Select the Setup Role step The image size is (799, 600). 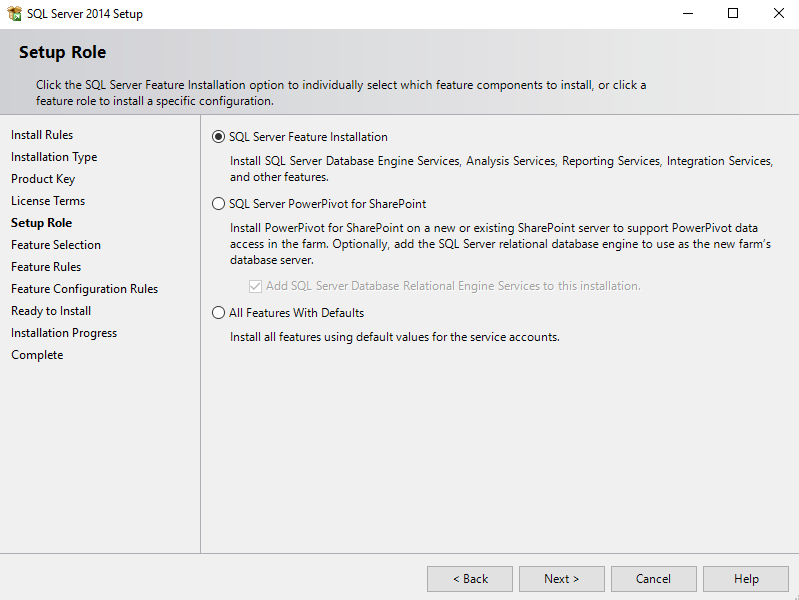coord(41,223)
